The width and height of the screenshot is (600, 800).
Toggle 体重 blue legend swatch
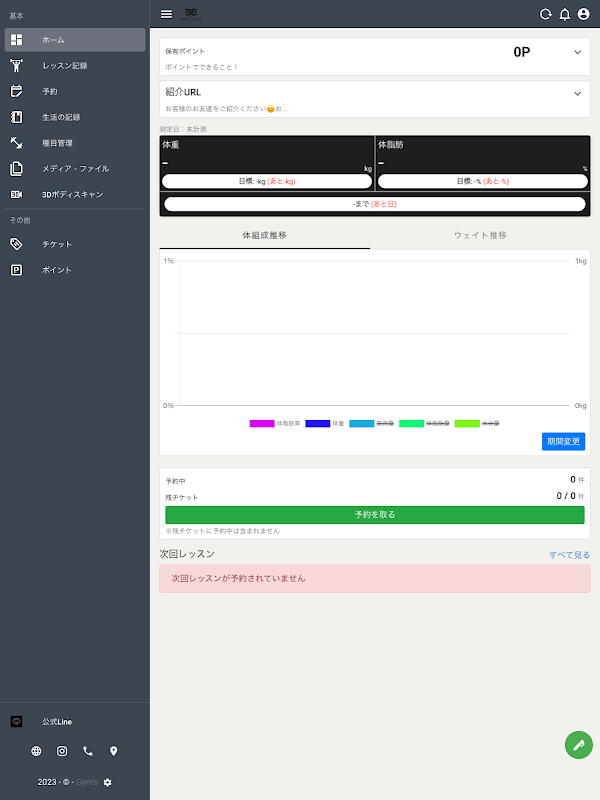(317, 423)
